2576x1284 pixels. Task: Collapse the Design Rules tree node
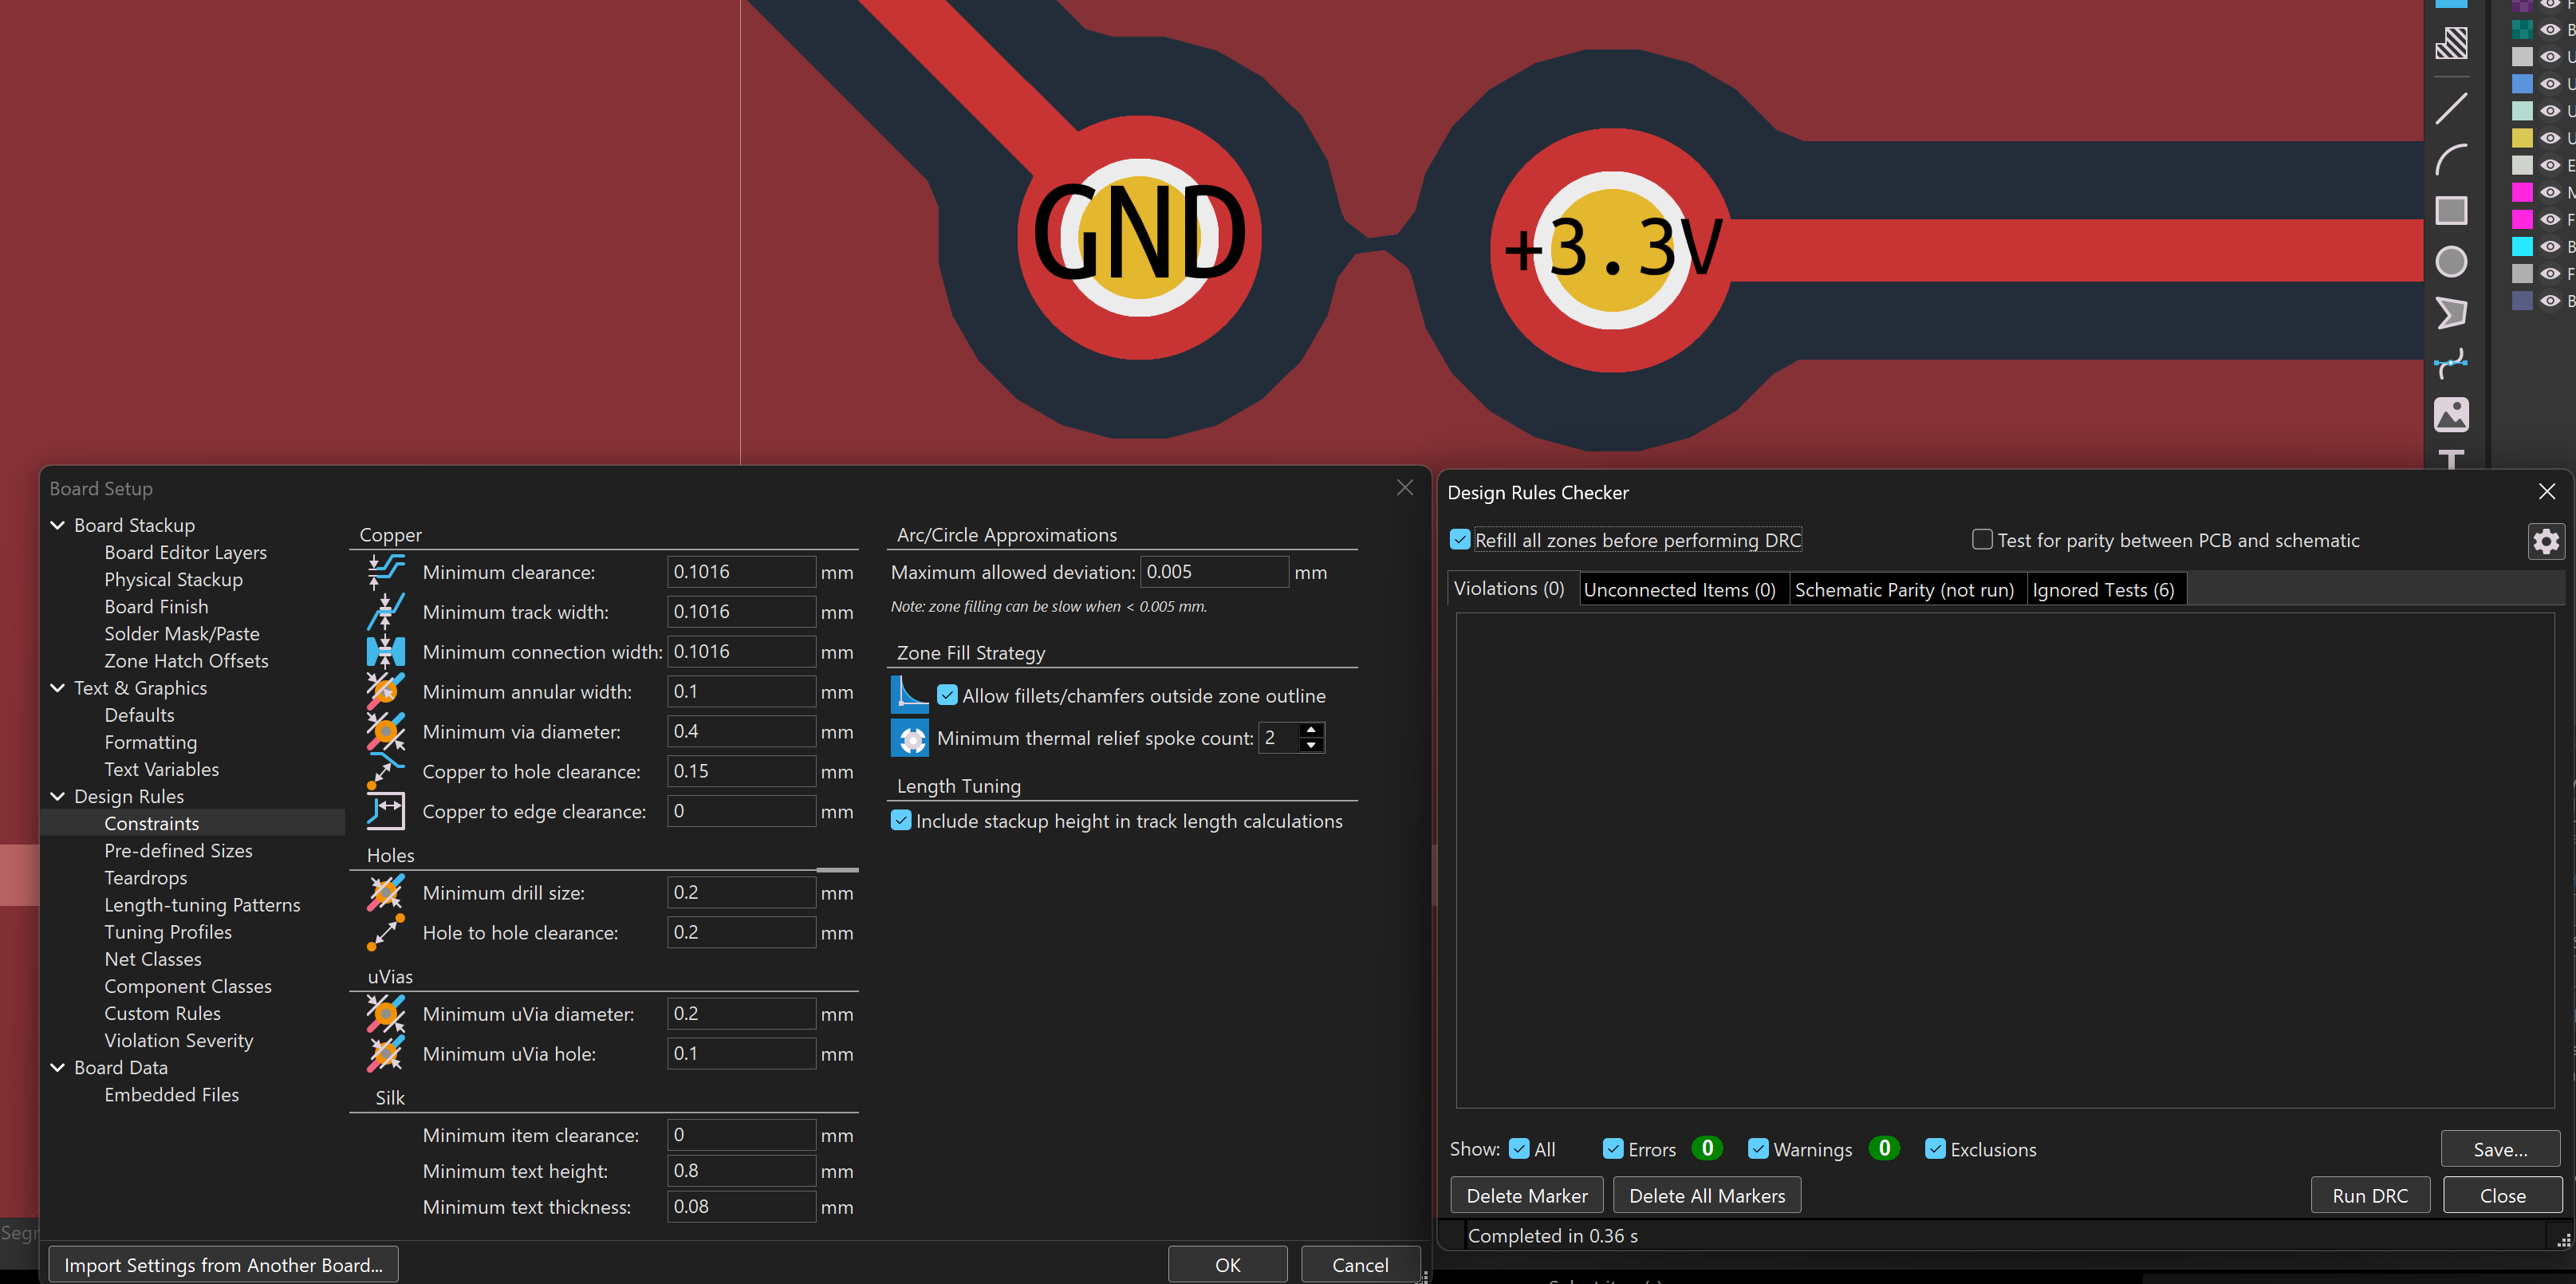click(58, 796)
